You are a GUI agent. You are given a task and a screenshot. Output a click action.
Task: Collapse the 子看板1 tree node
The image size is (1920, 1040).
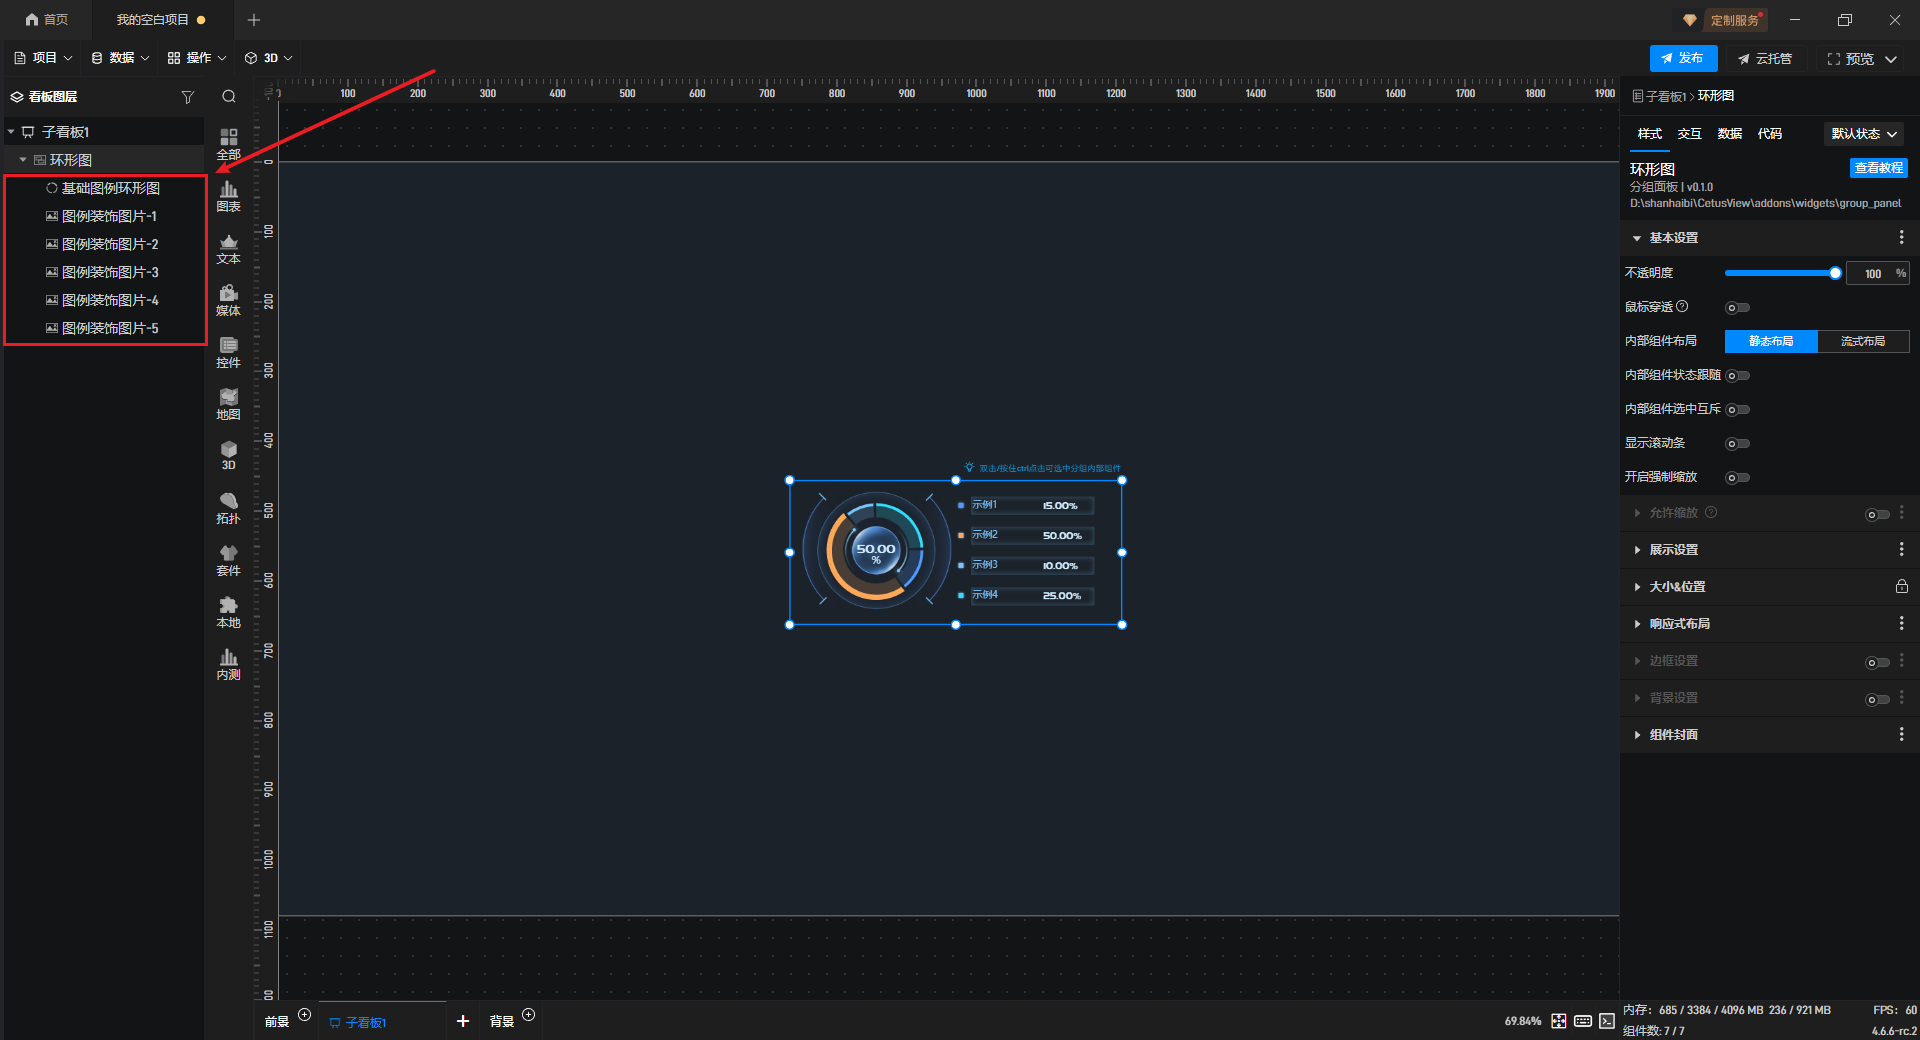click(x=11, y=132)
